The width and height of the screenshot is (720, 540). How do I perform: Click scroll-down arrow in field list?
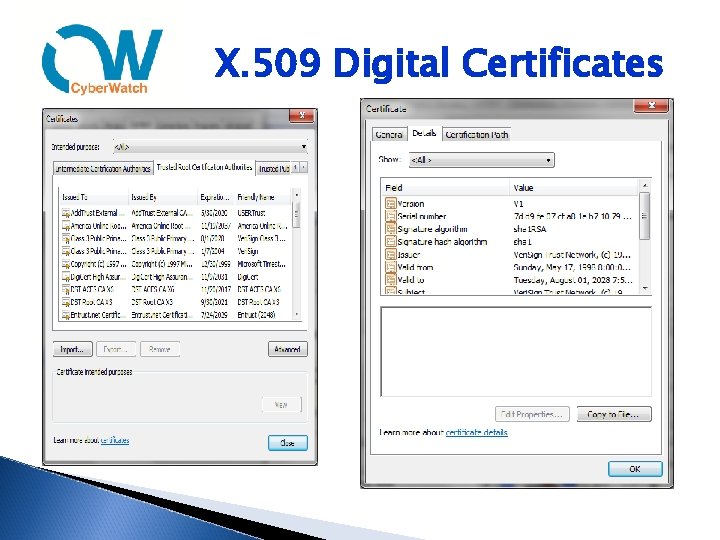(x=644, y=289)
